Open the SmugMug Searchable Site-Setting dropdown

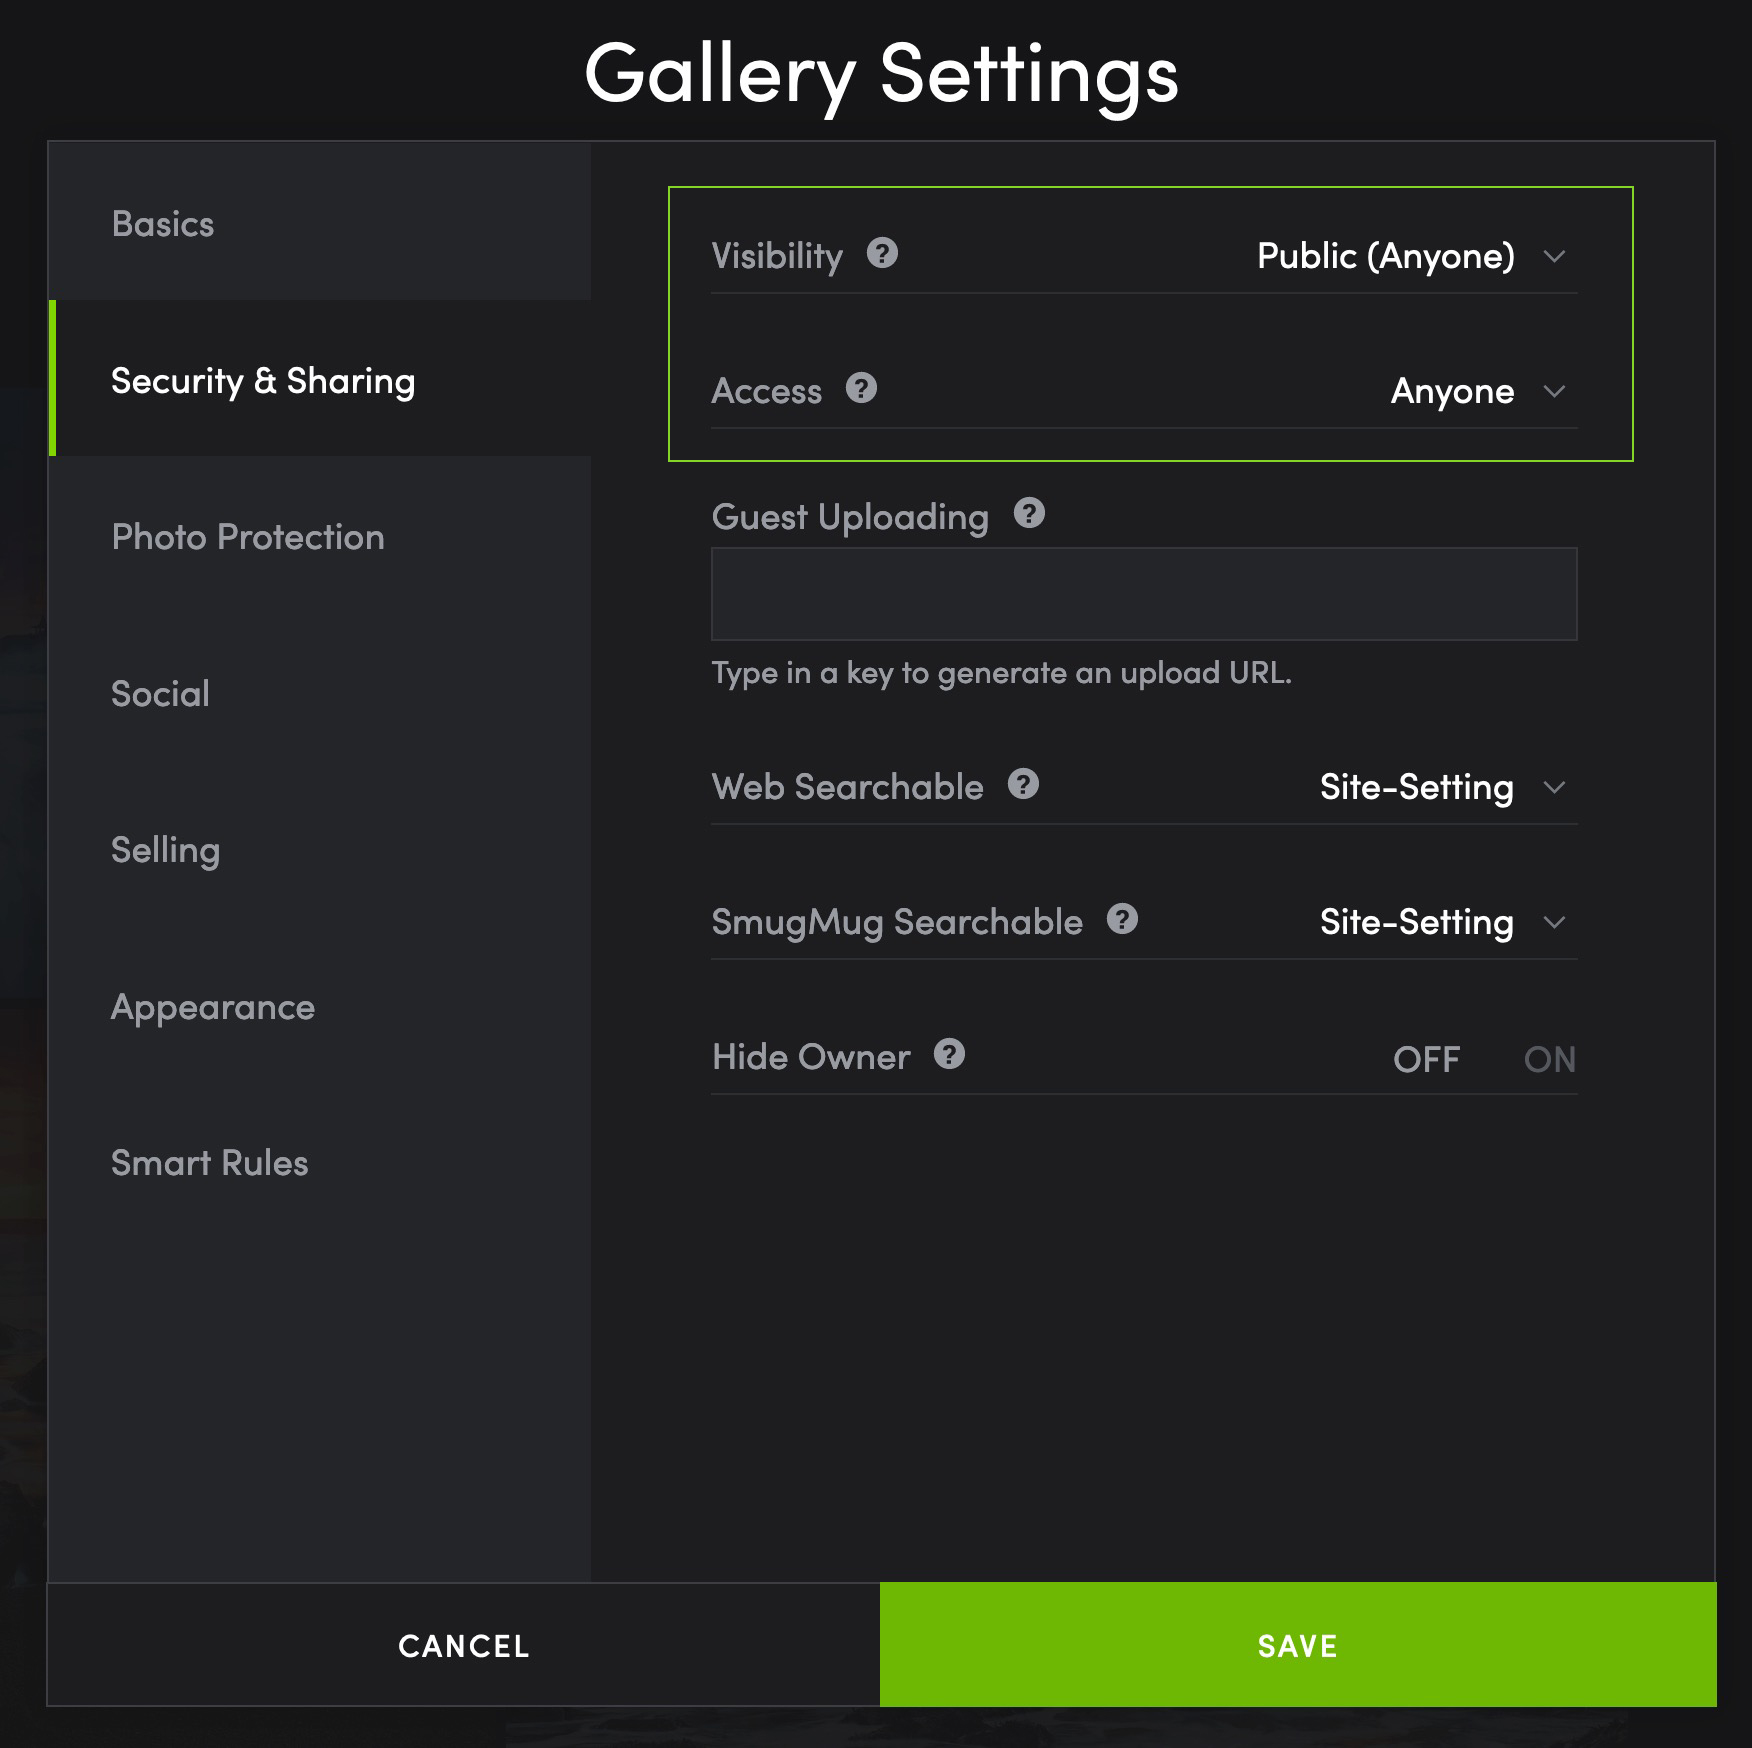click(1443, 922)
